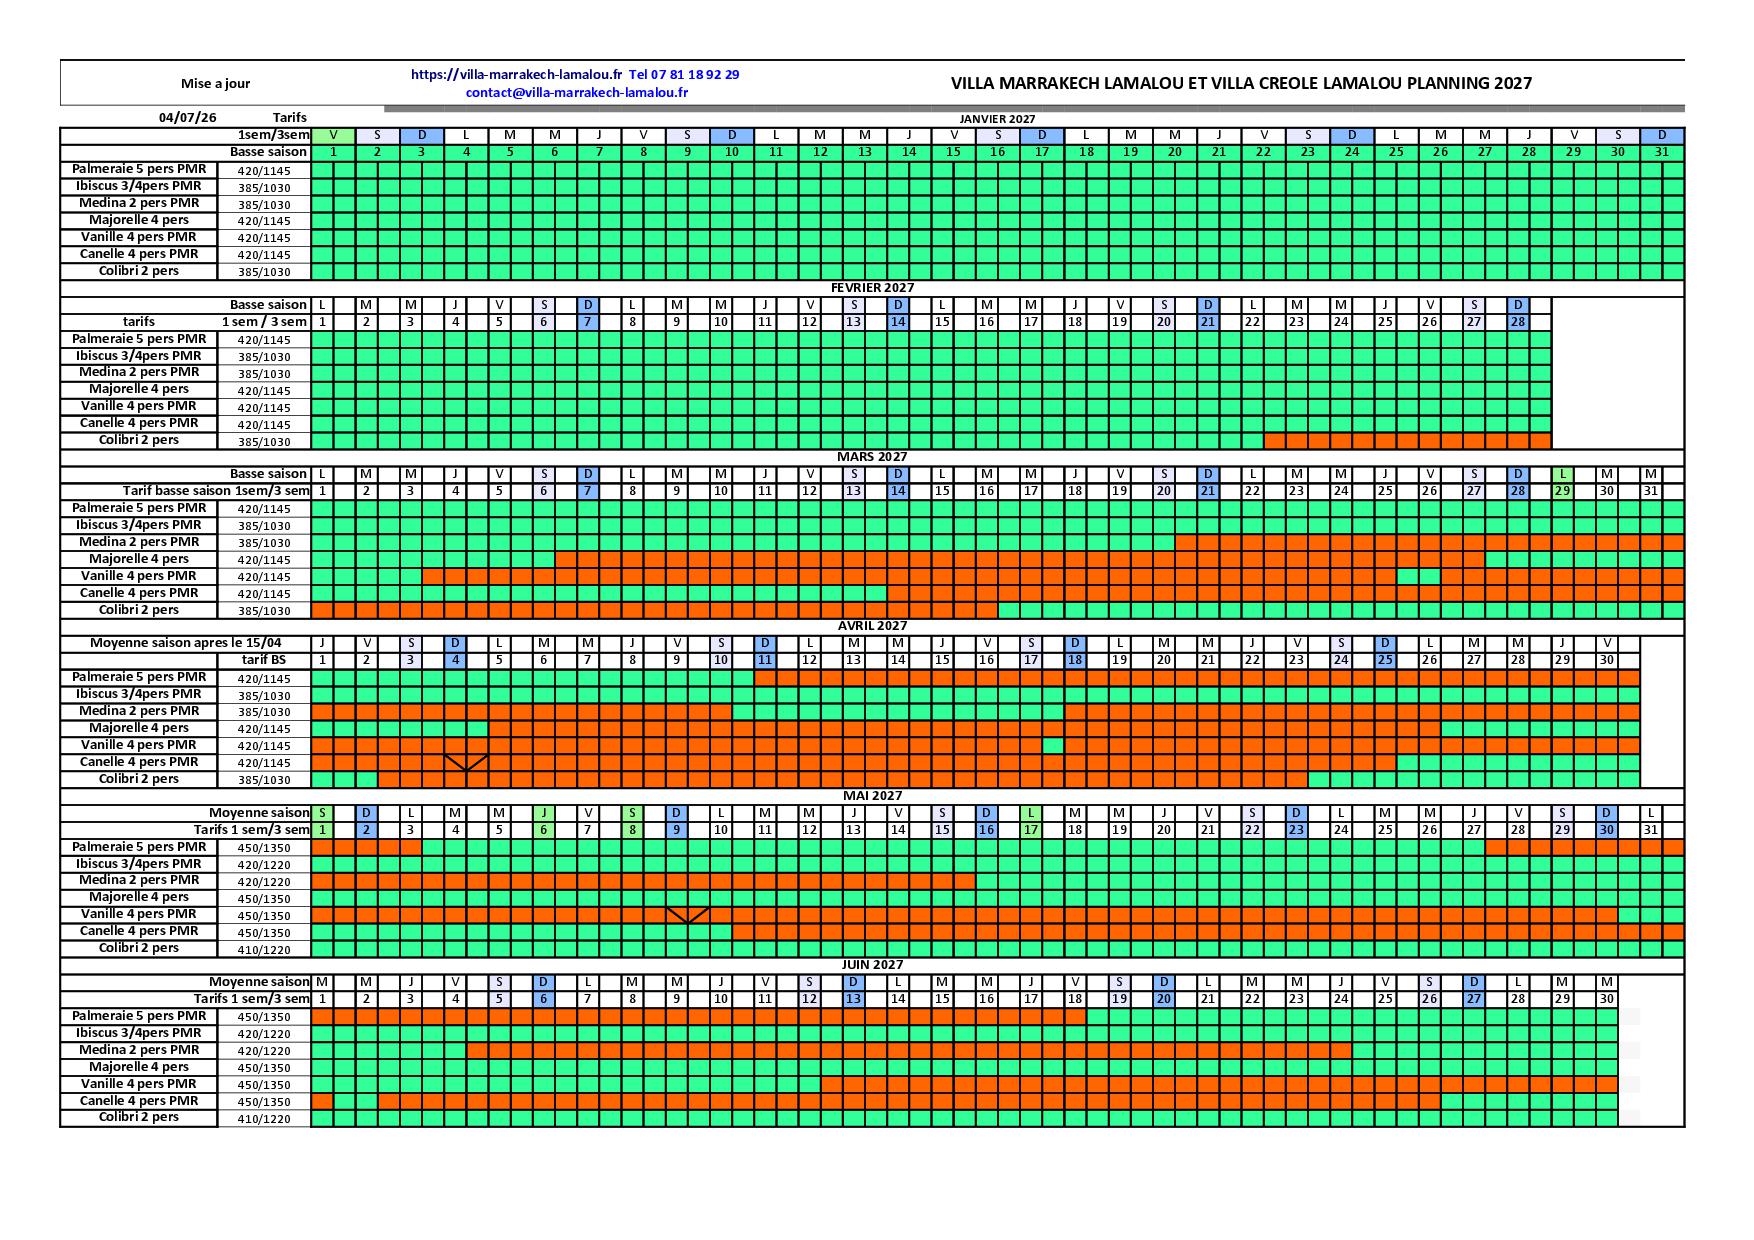Select the AVRIL 2027 month header

point(873,626)
